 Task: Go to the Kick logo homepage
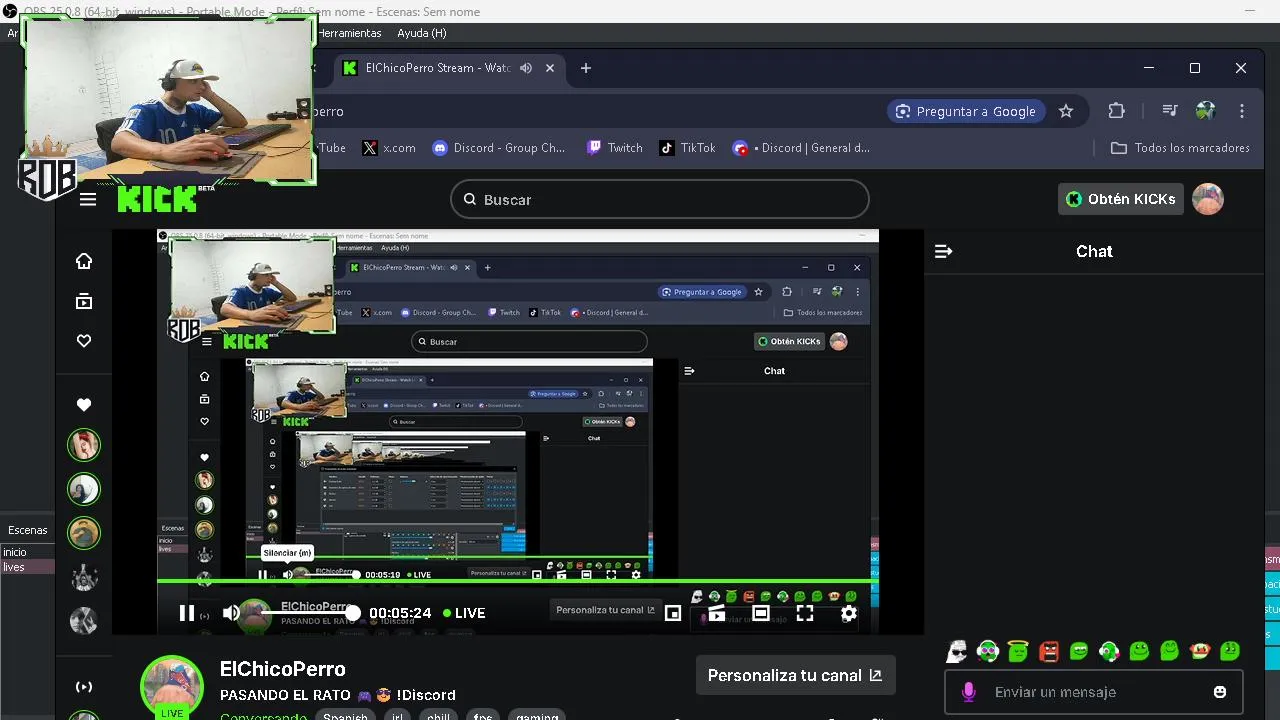click(x=157, y=199)
